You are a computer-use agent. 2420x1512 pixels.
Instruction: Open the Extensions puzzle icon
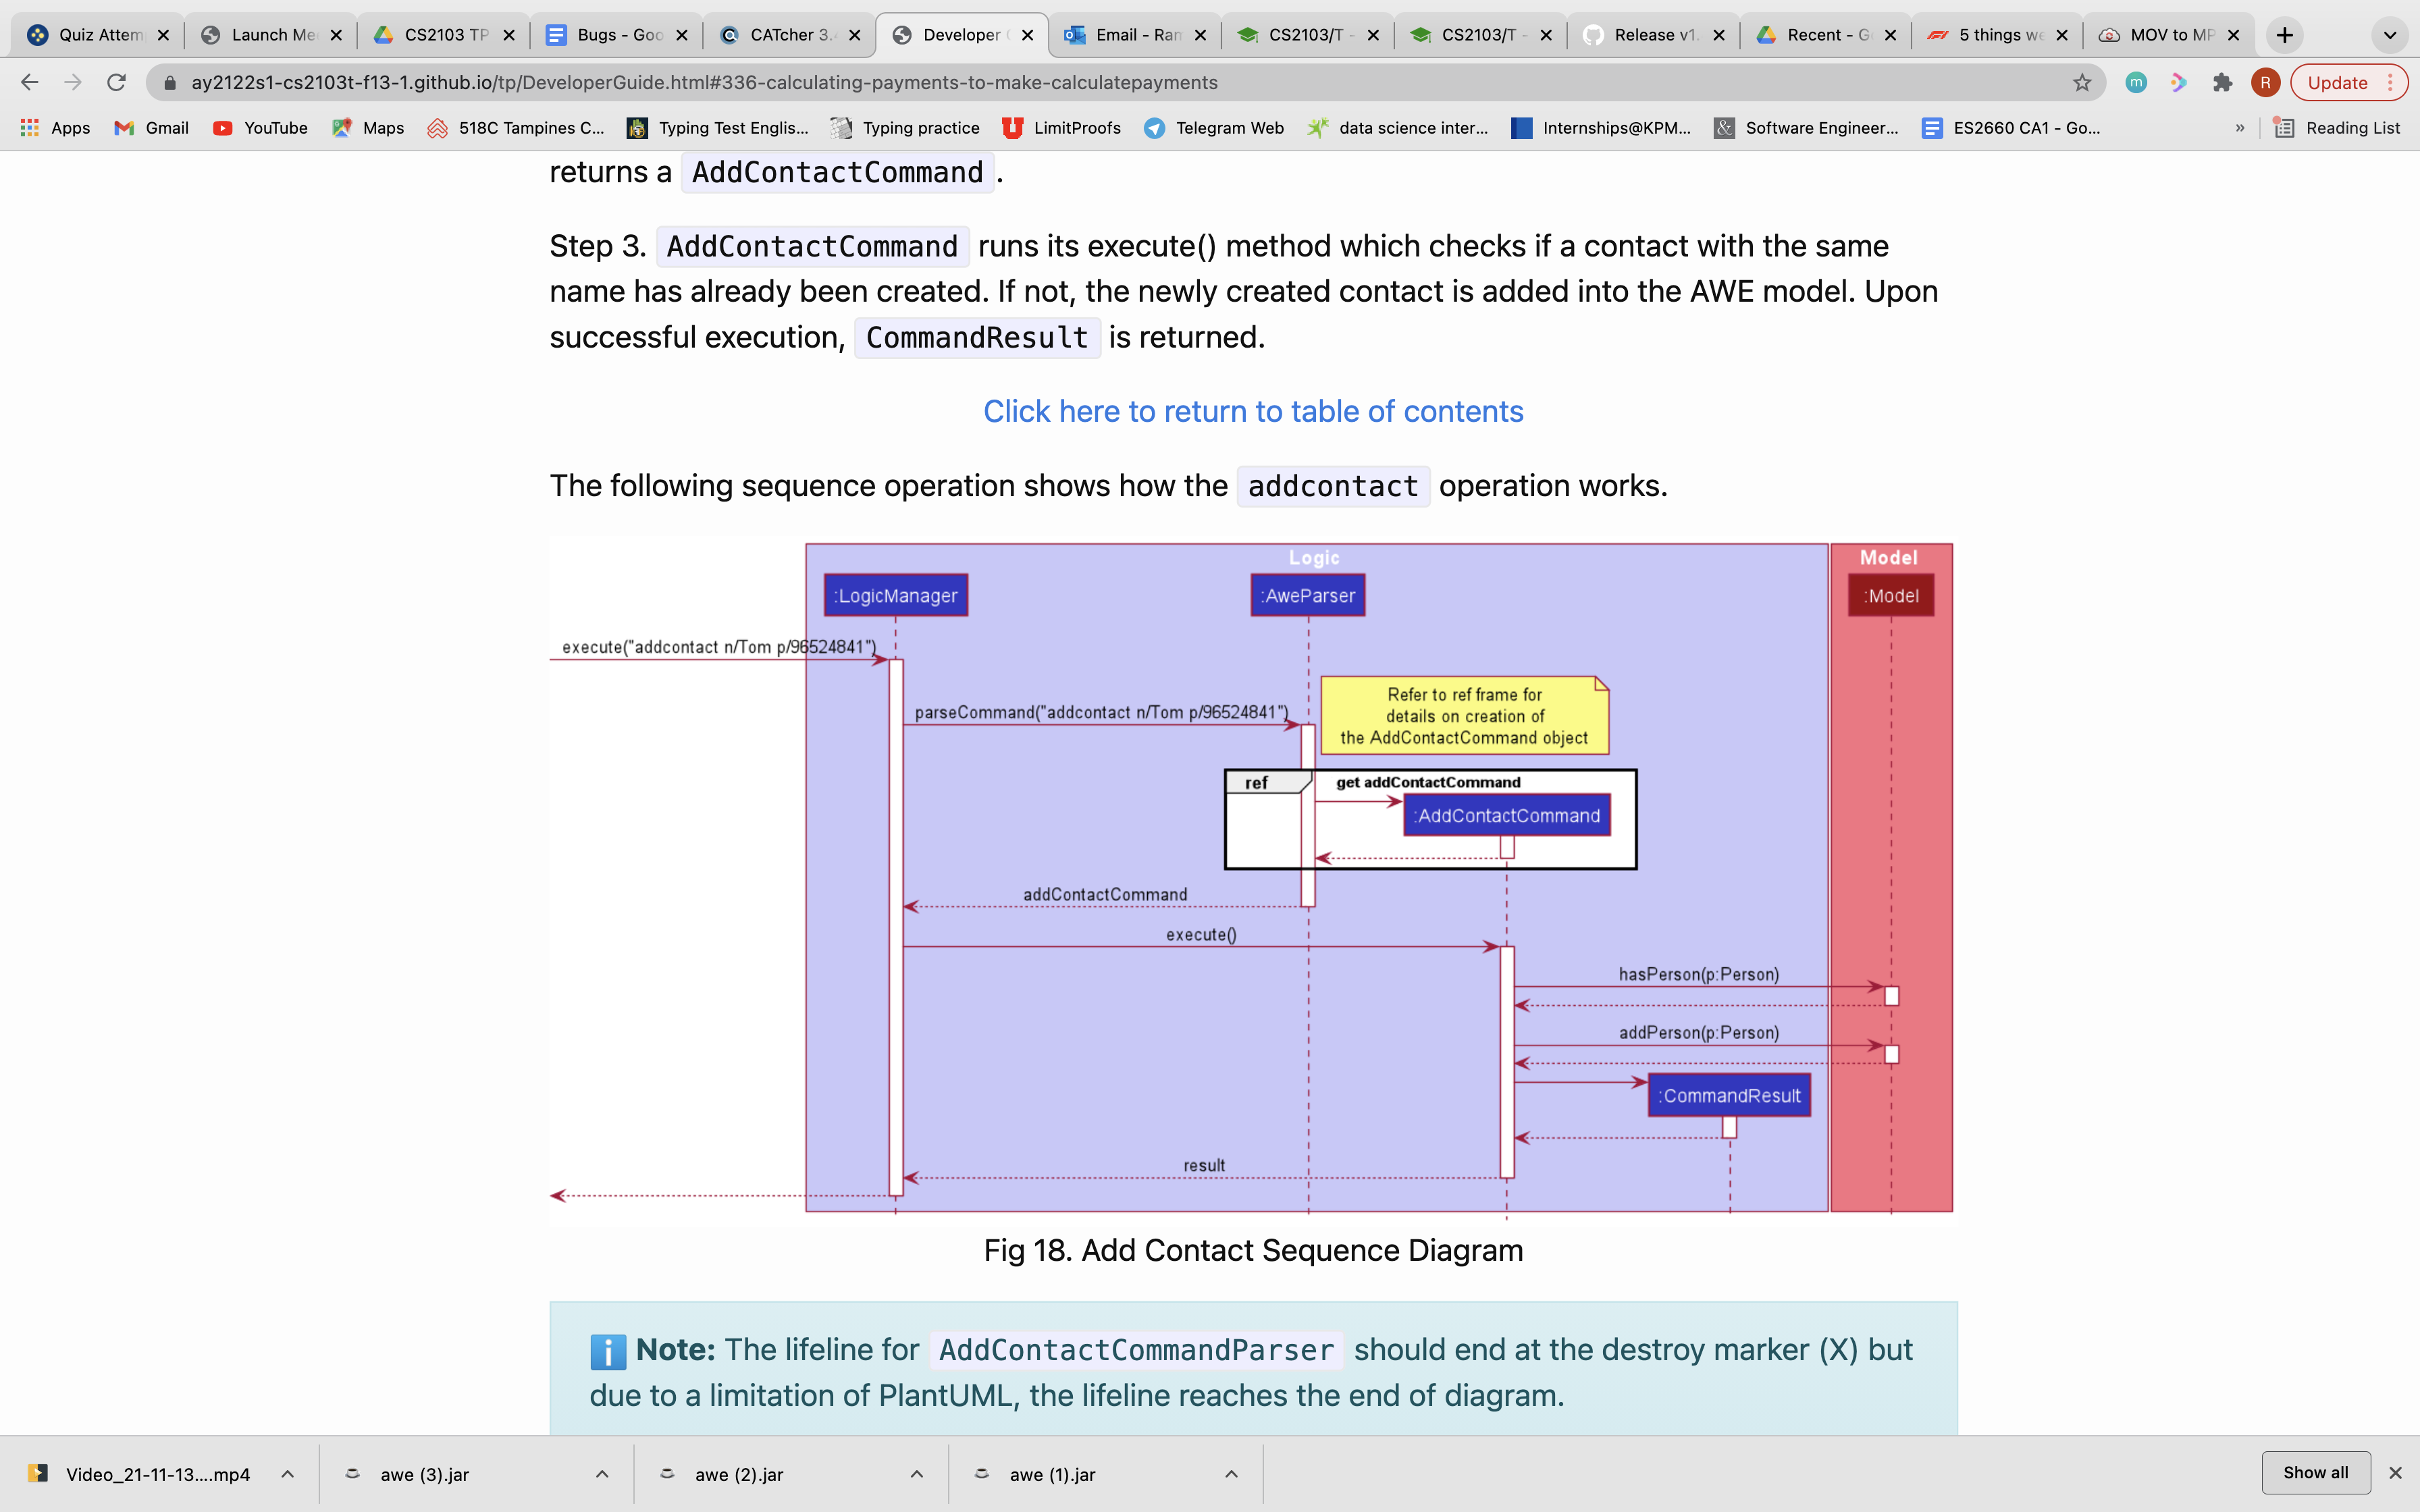pyautogui.click(x=2222, y=82)
